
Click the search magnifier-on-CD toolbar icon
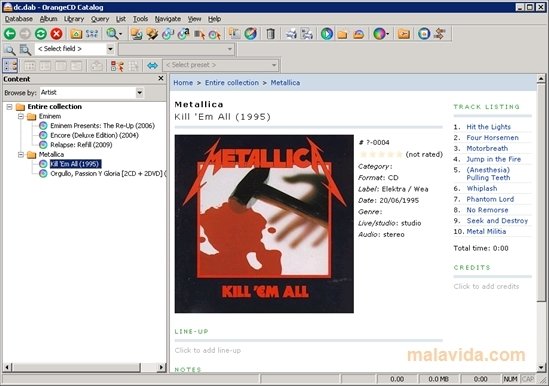point(112,34)
